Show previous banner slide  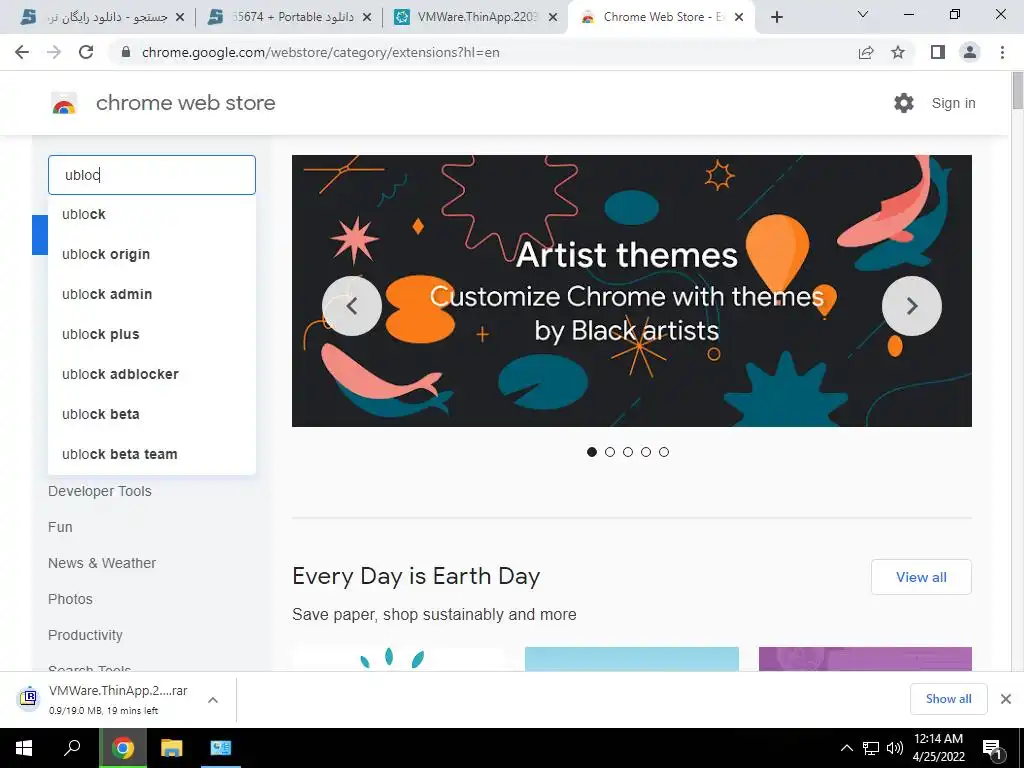(352, 306)
